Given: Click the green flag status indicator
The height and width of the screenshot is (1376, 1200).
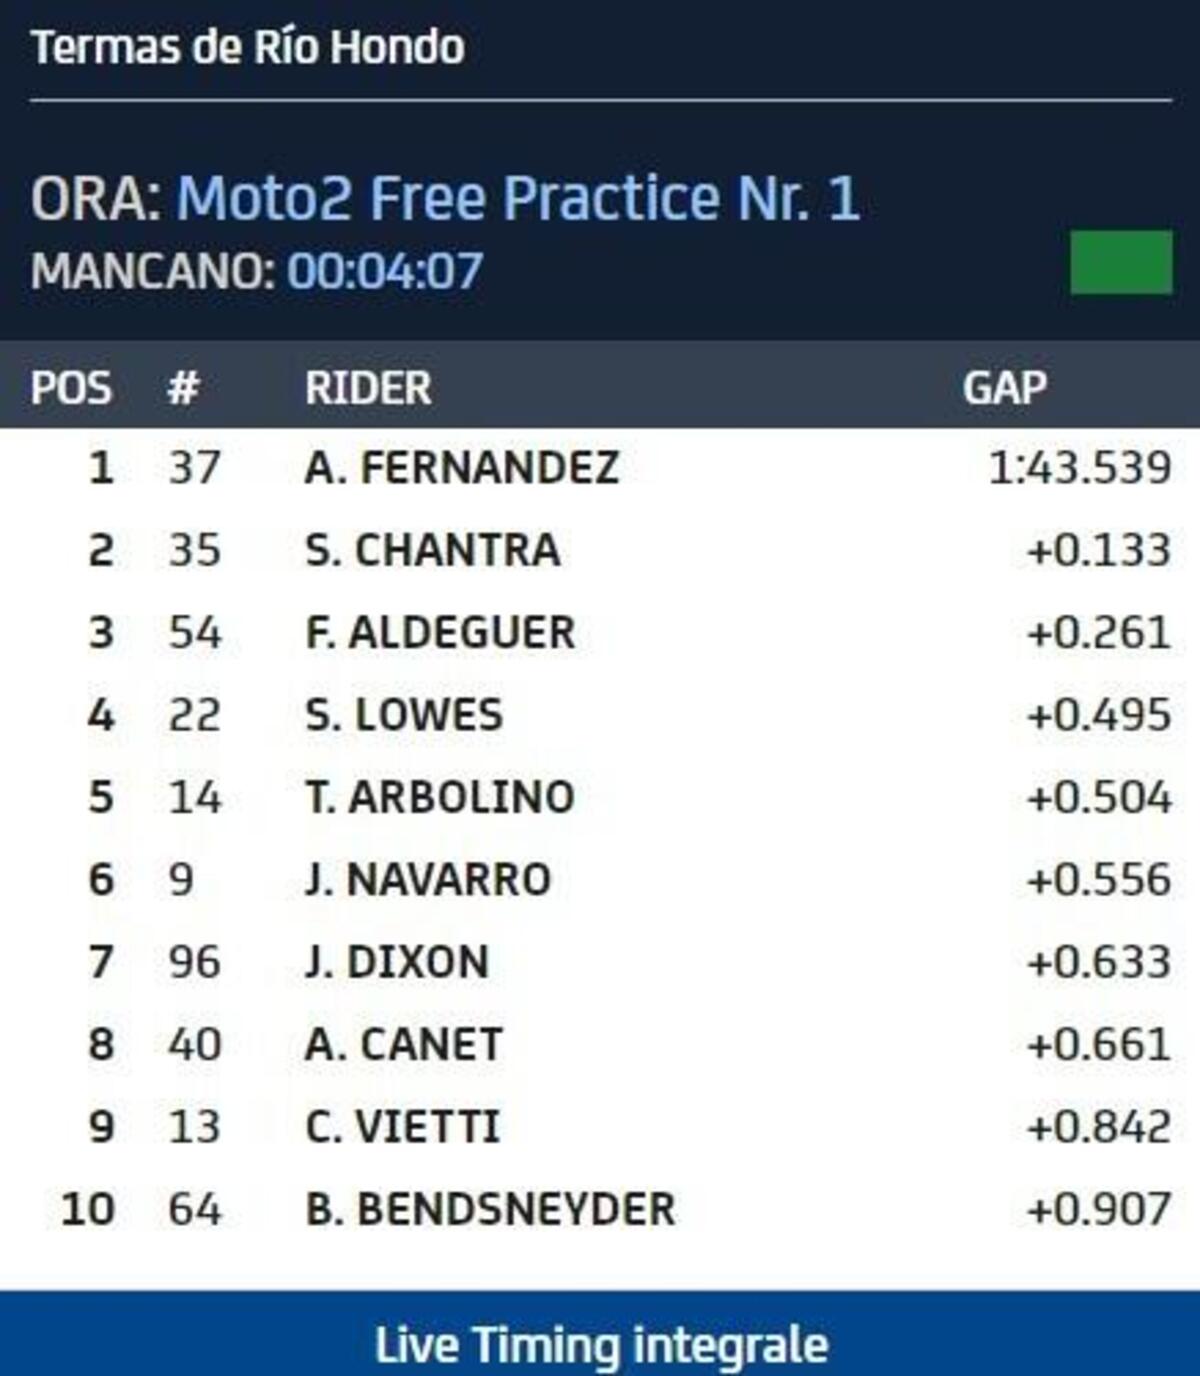Looking at the screenshot, I should point(1120,262).
